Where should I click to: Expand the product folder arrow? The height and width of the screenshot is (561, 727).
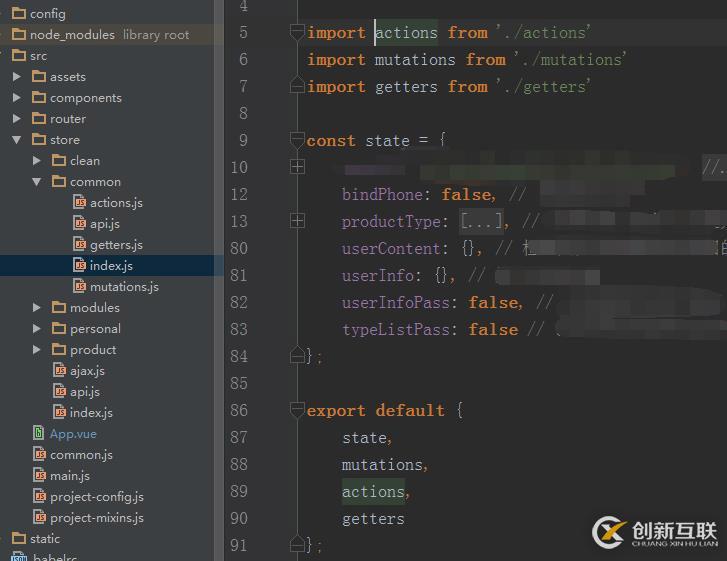tap(37, 350)
